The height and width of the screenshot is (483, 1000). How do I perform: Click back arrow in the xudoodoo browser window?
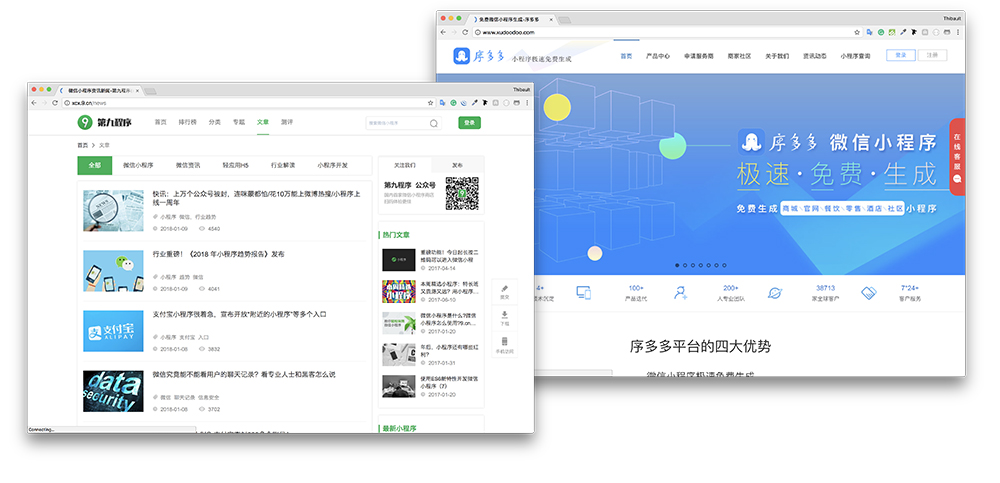pyautogui.click(x=443, y=32)
